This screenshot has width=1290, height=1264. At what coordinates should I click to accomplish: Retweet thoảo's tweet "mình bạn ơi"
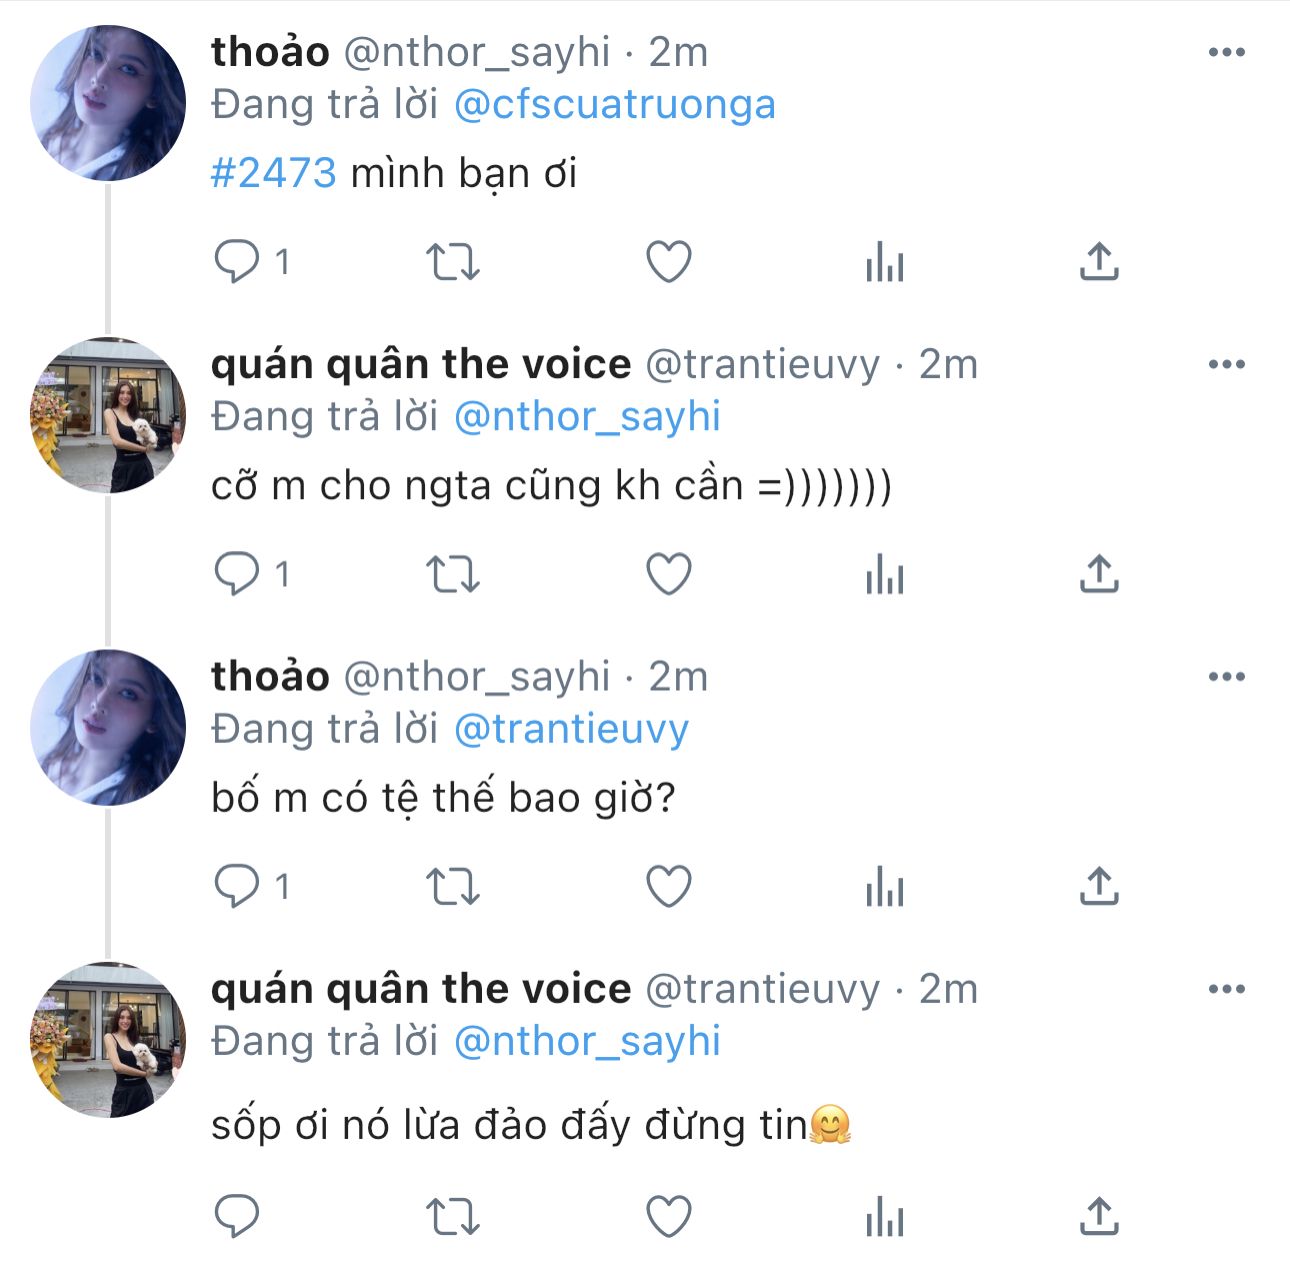point(453,262)
